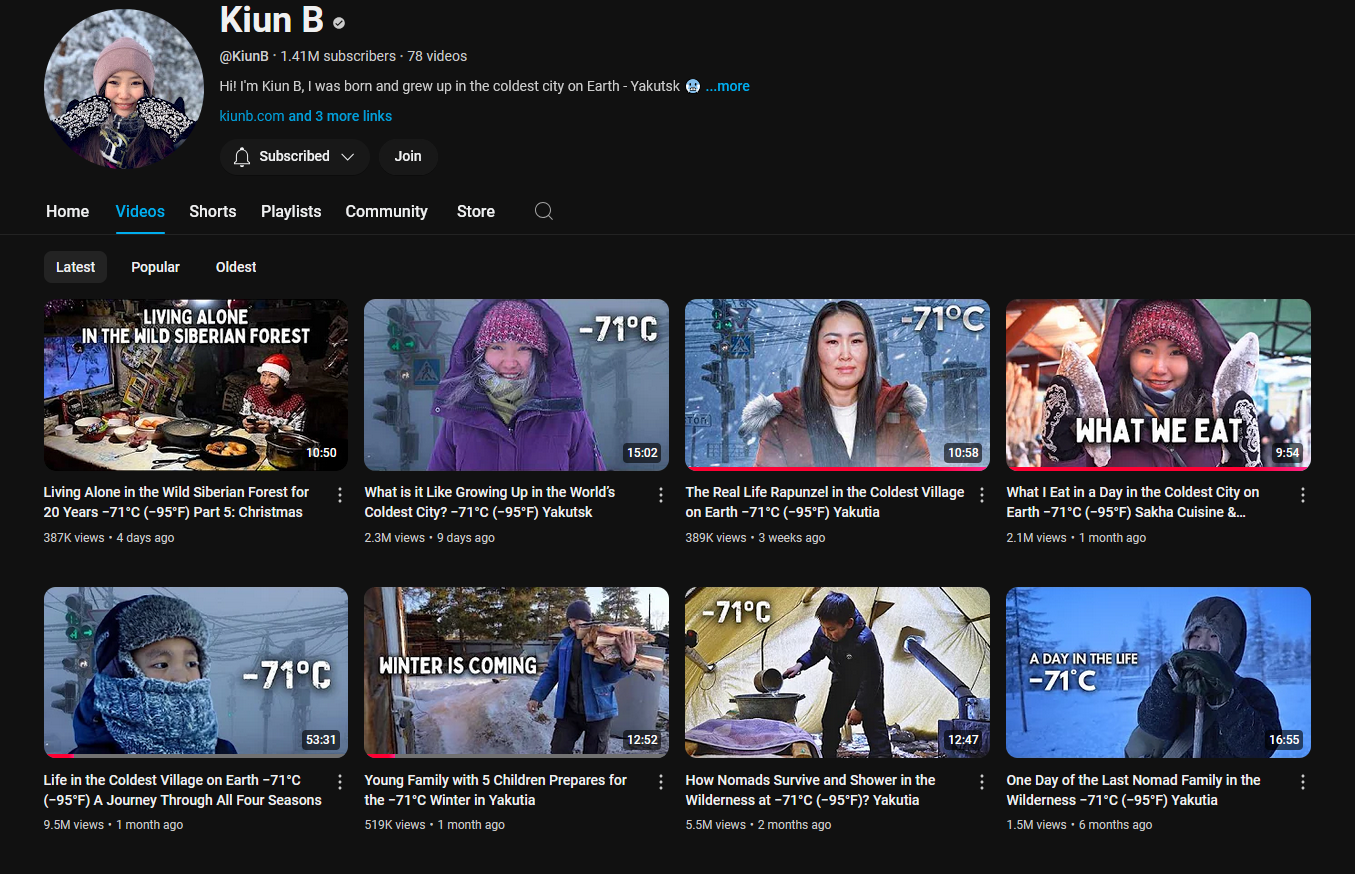Open title Life in the Coldest Village on Earth
This screenshot has height=874, width=1355.
pyautogui.click(x=183, y=790)
